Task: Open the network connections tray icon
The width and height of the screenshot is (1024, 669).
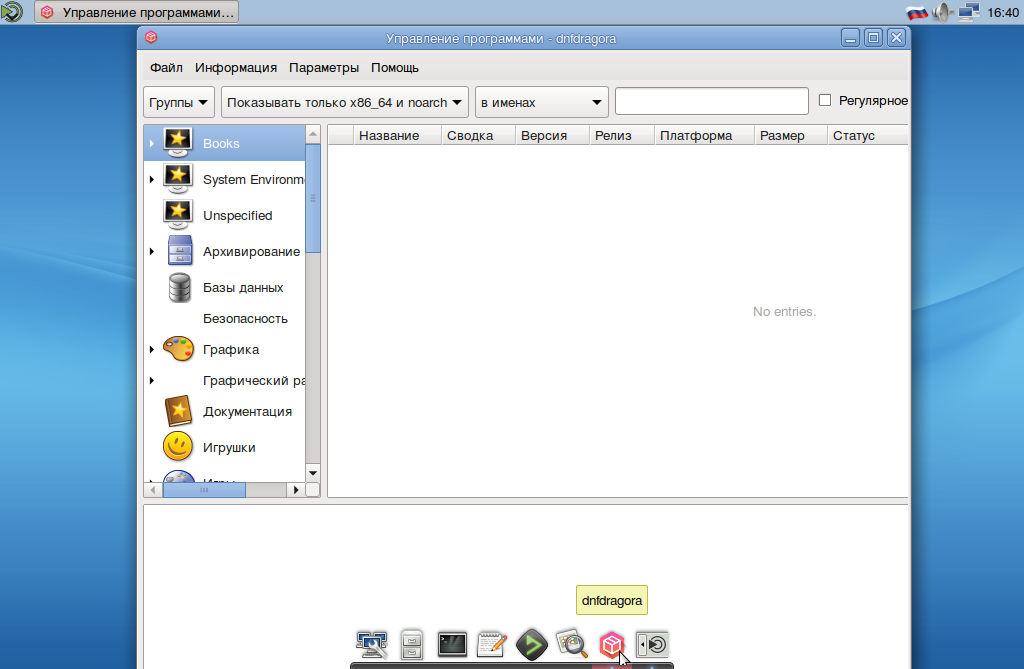Action: click(x=969, y=12)
